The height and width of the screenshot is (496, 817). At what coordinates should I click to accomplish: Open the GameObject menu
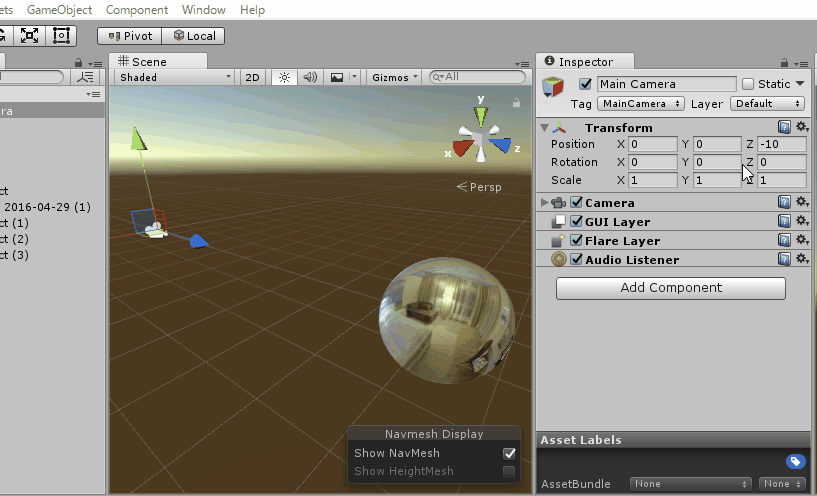(59, 9)
